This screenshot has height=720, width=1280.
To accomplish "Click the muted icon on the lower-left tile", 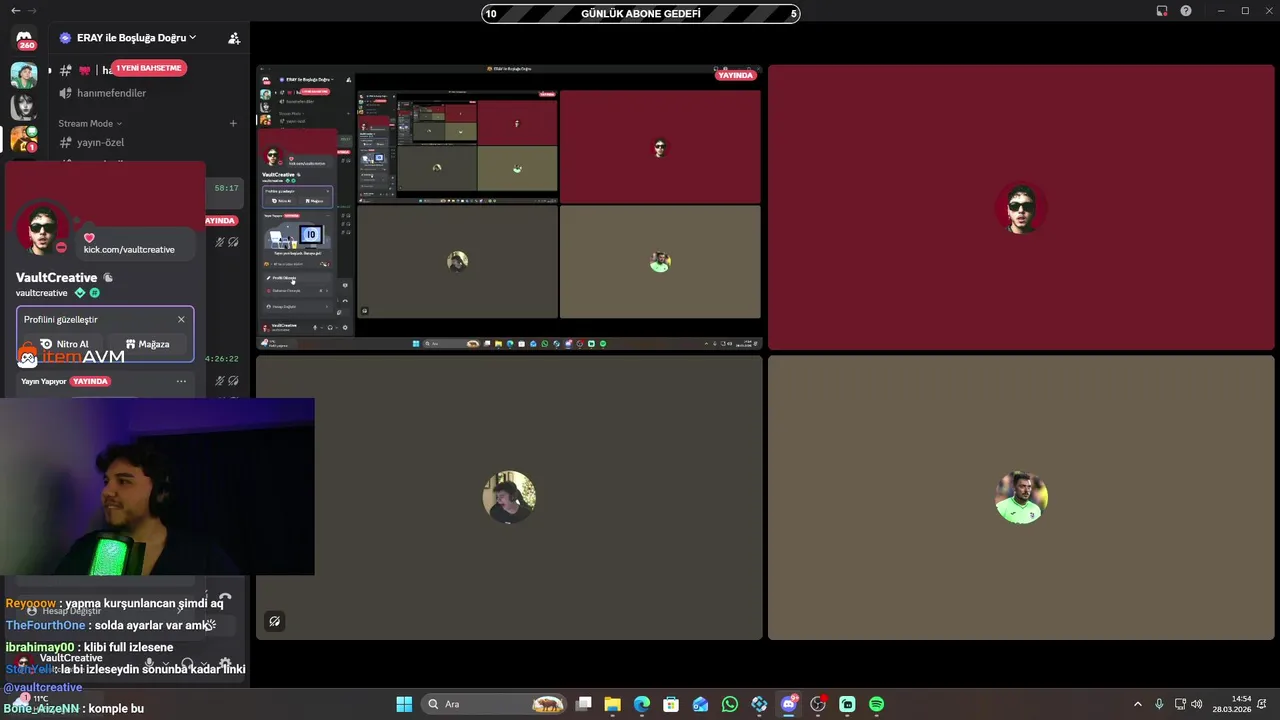I will (274, 621).
